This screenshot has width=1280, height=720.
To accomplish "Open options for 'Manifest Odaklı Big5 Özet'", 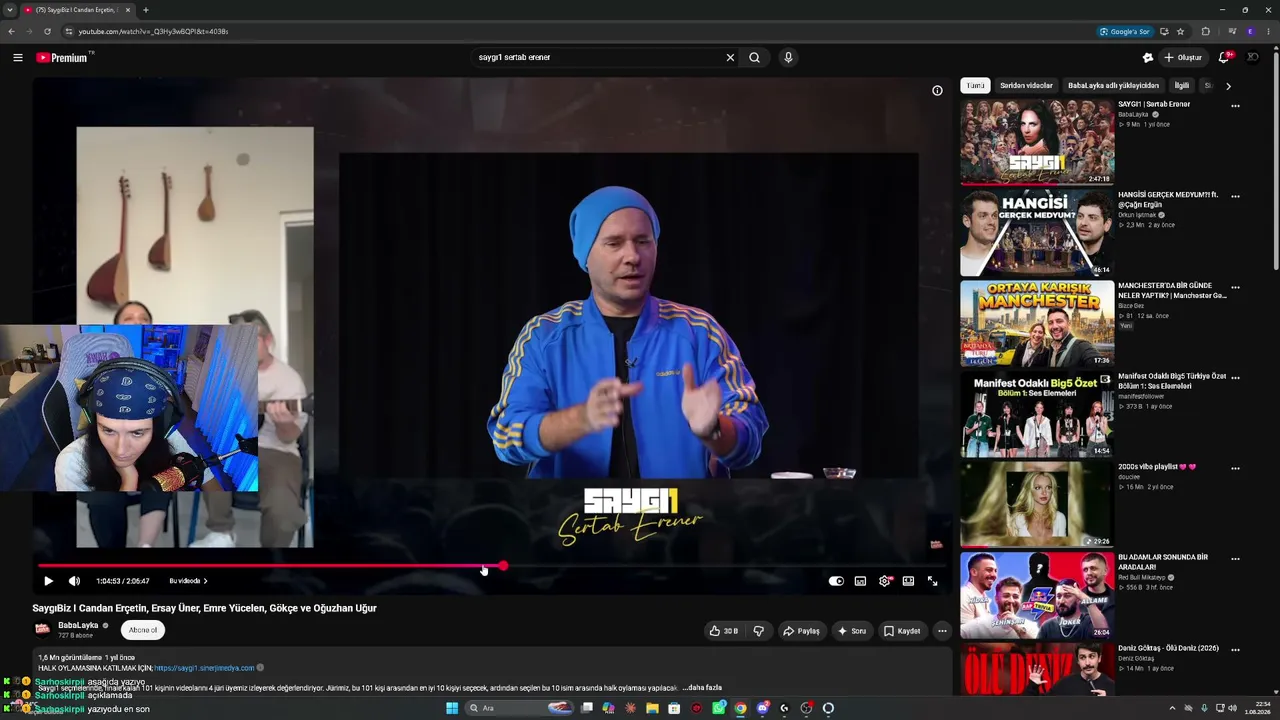I will click(1235, 378).
